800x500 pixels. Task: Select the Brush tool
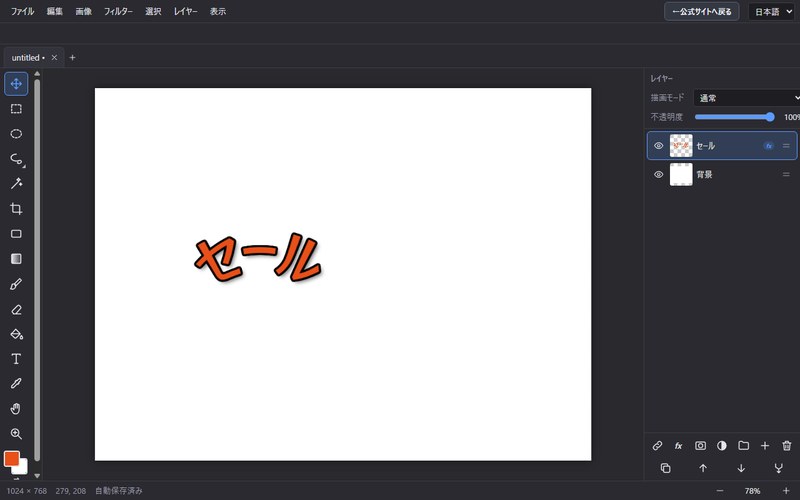coord(16,284)
